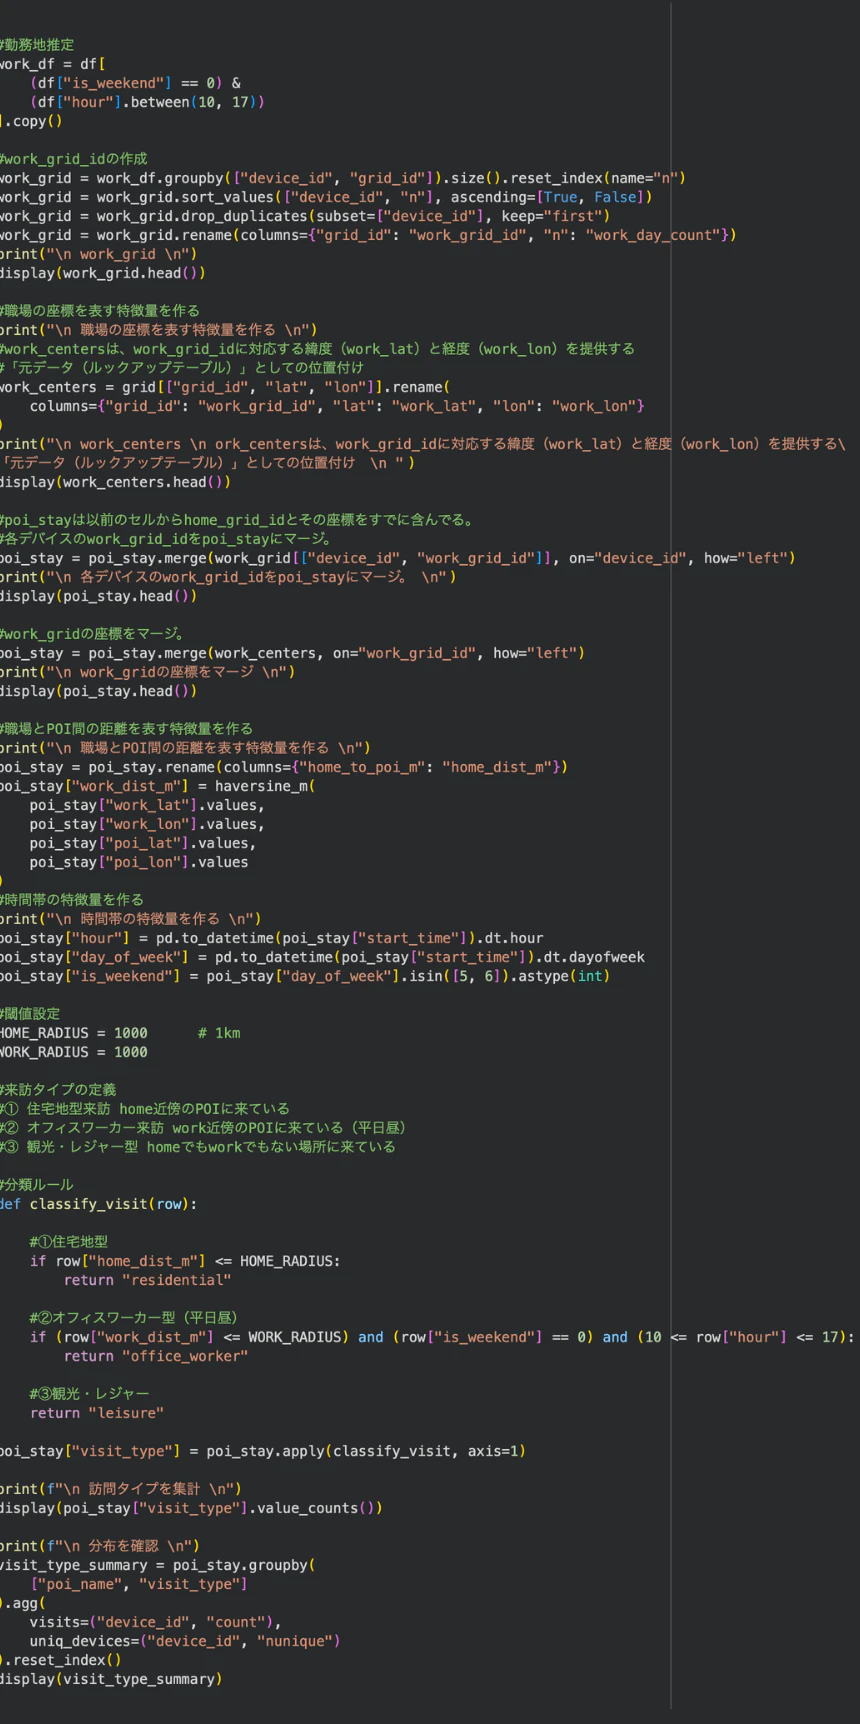Click the work_grid.rename columns line
Screen dimensions: 860x1724
coord(368,235)
